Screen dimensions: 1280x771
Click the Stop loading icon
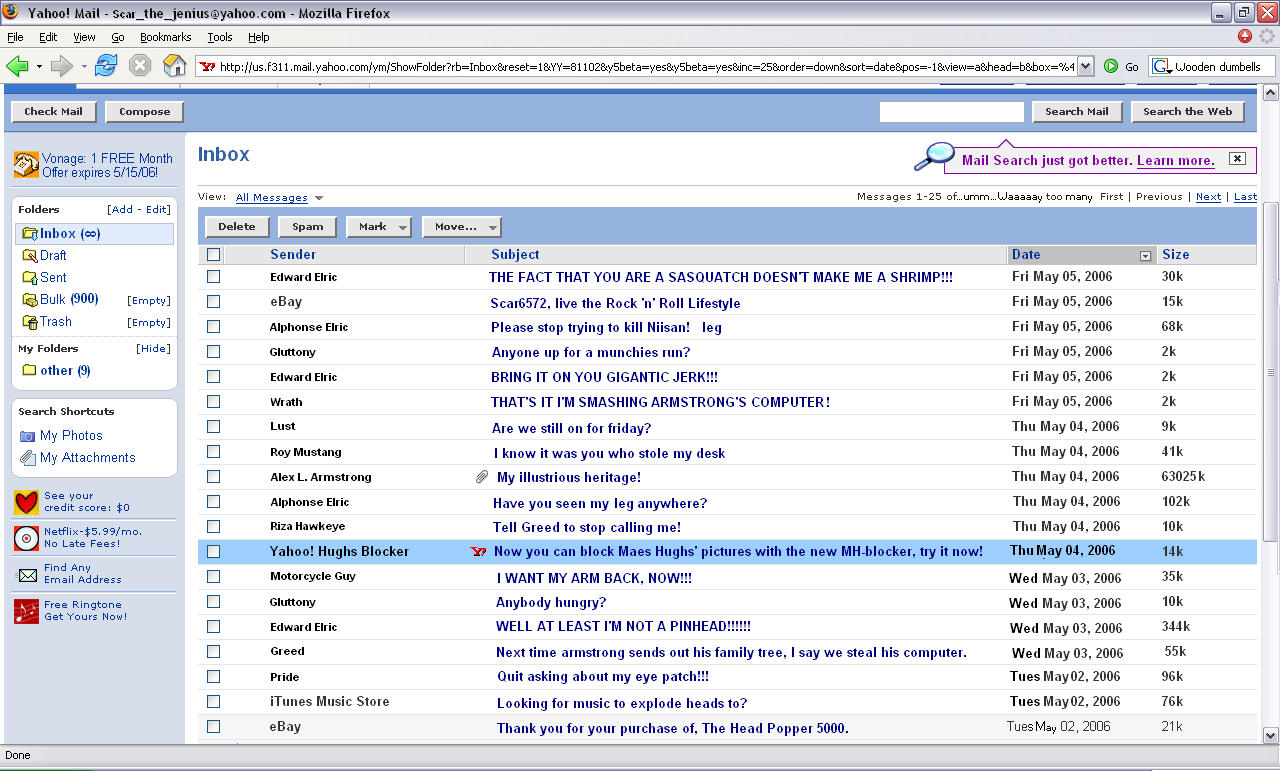tap(140, 66)
